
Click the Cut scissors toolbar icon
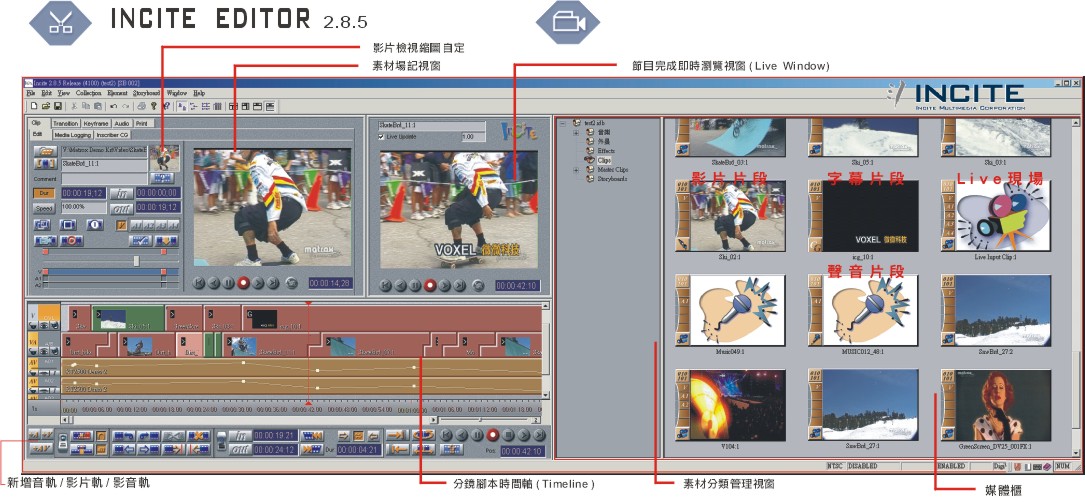tap(74, 106)
